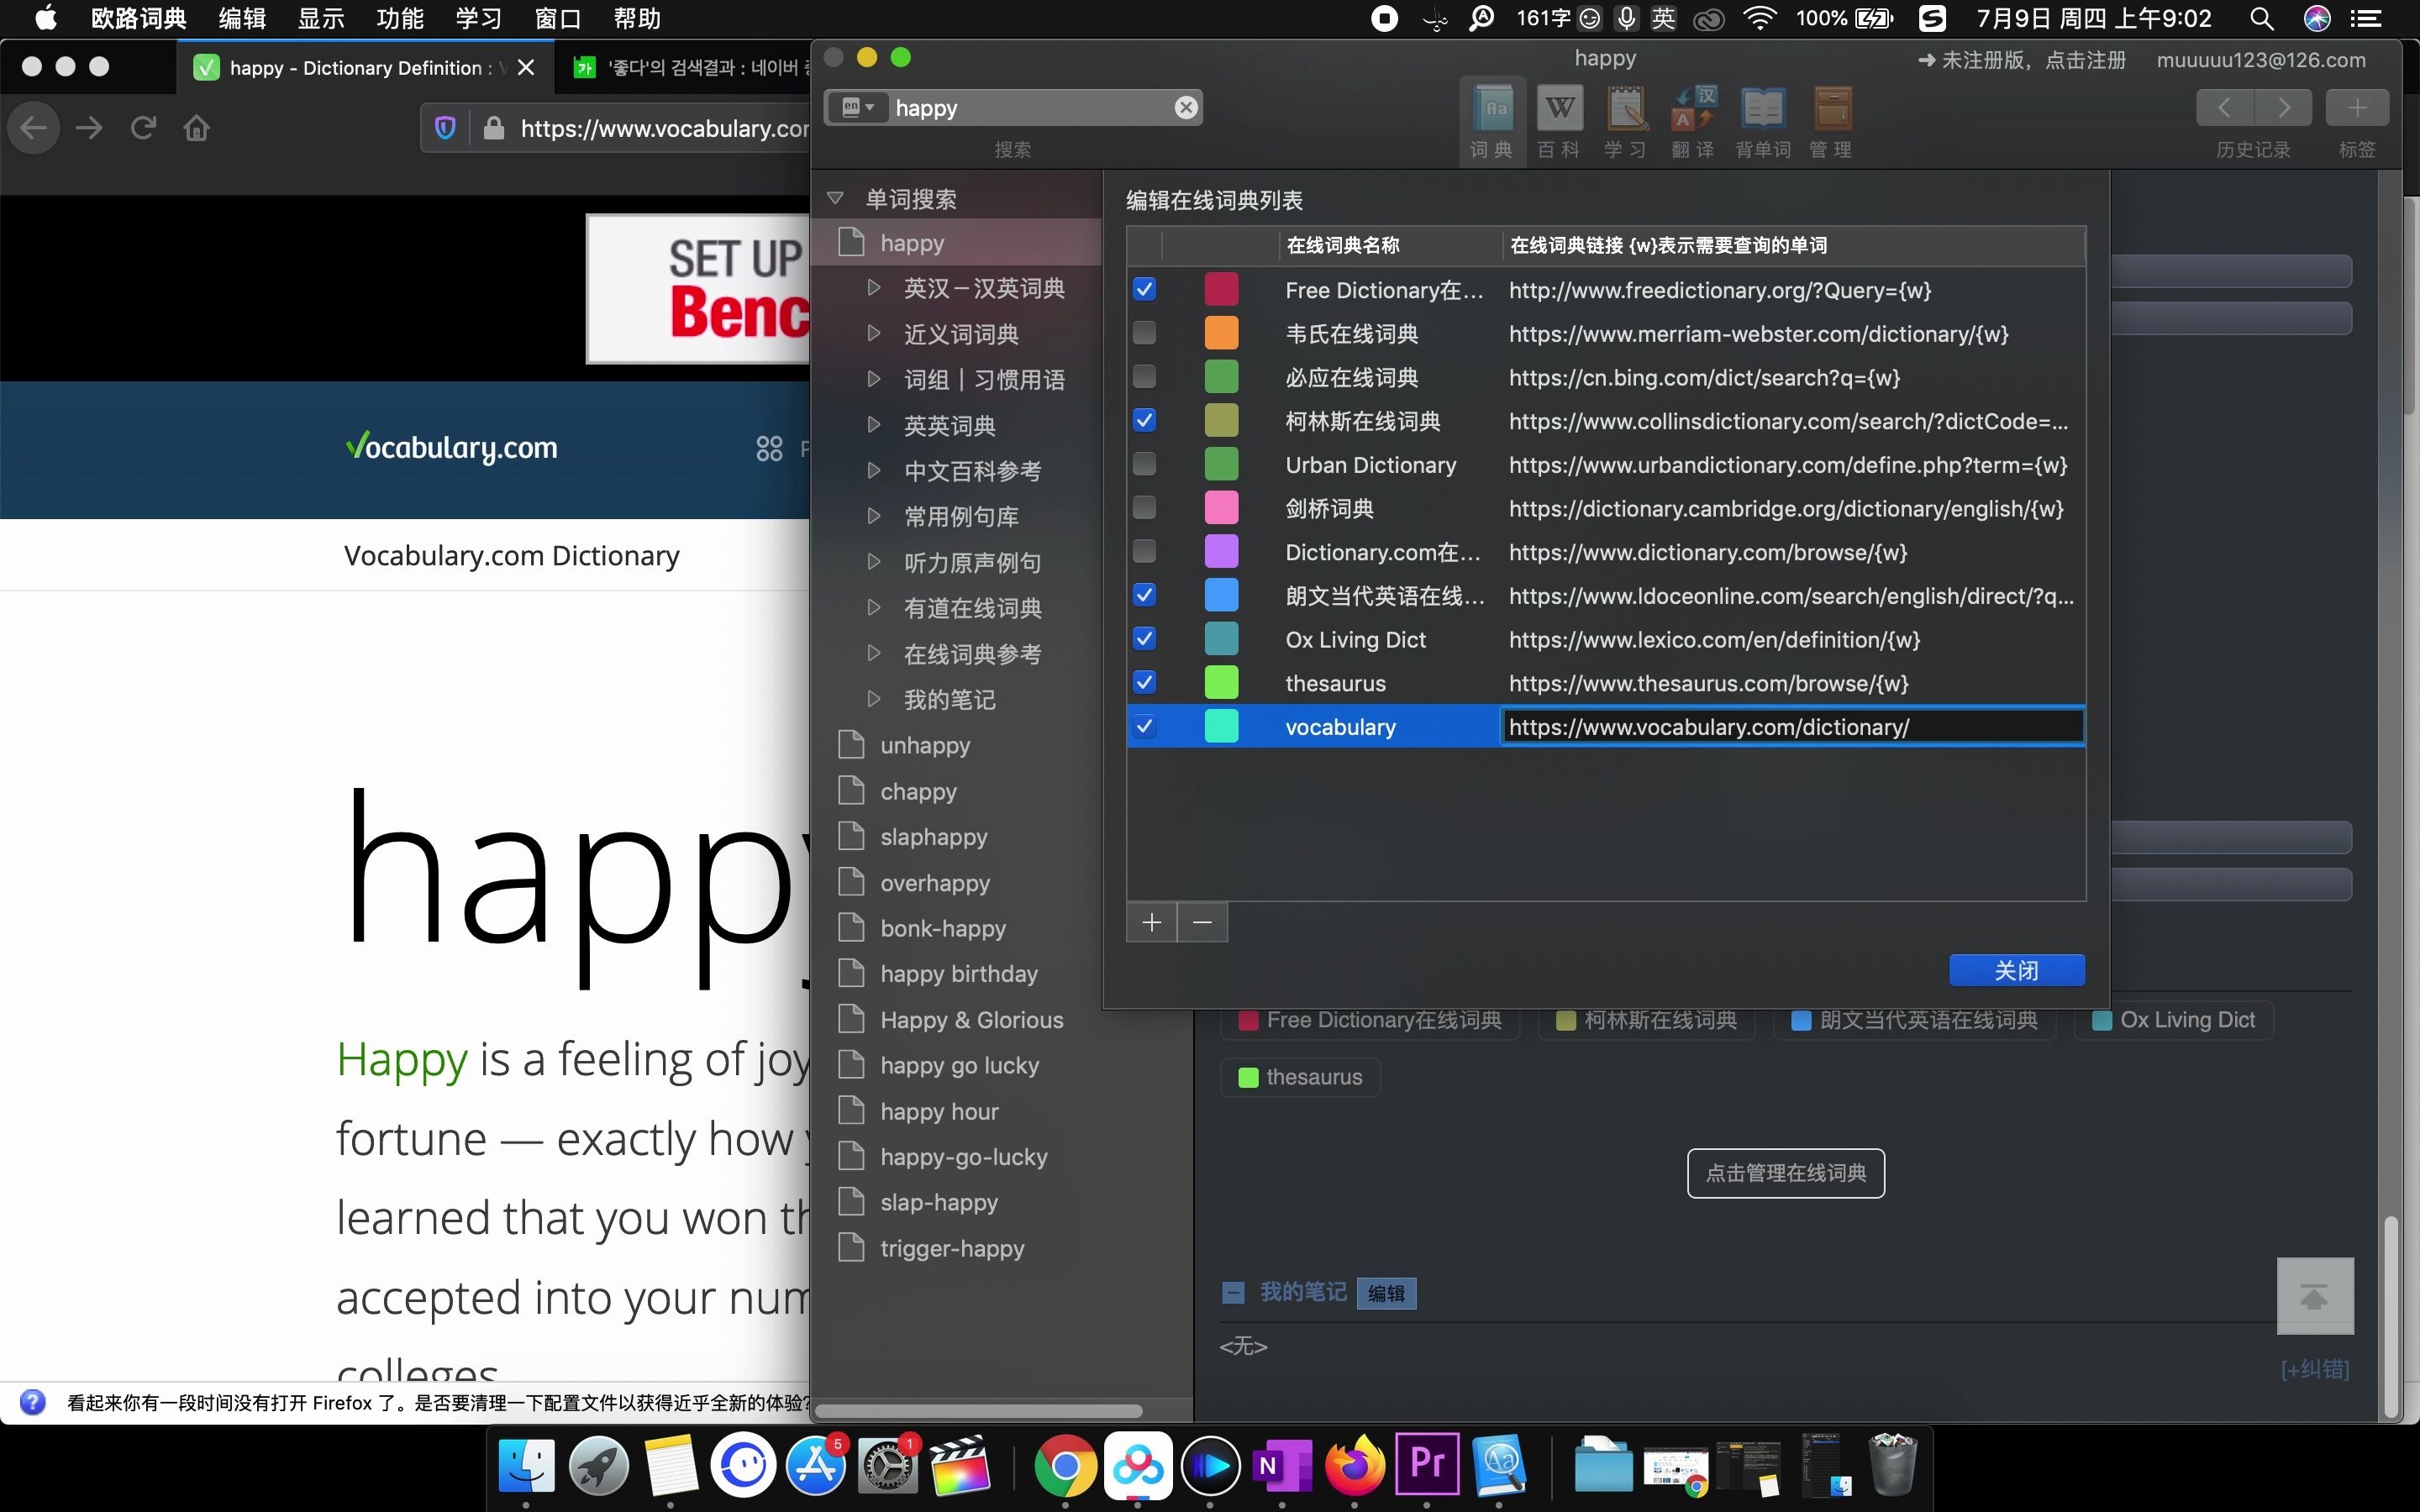This screenshot has width=2420, height=1512.
Task: Click the teal color swatch for vocabulary row
Action: (x=1221, y=727)
